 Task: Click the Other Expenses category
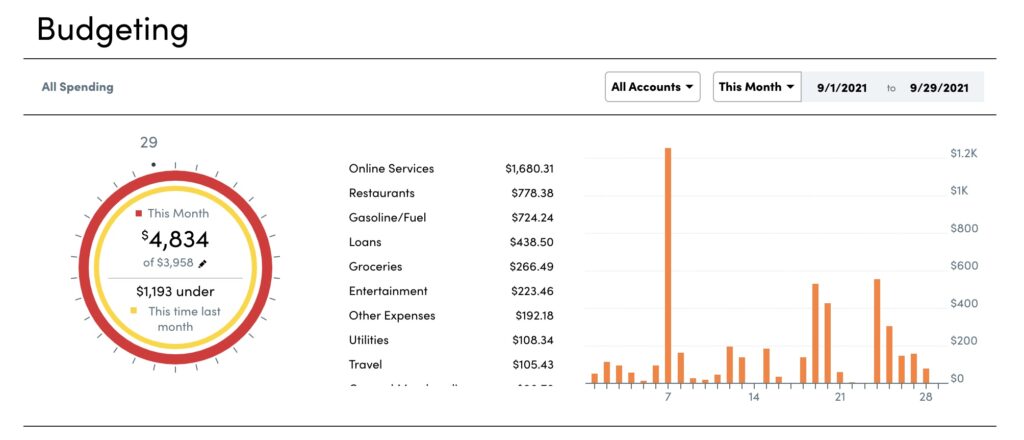click(x=392, y=316)
